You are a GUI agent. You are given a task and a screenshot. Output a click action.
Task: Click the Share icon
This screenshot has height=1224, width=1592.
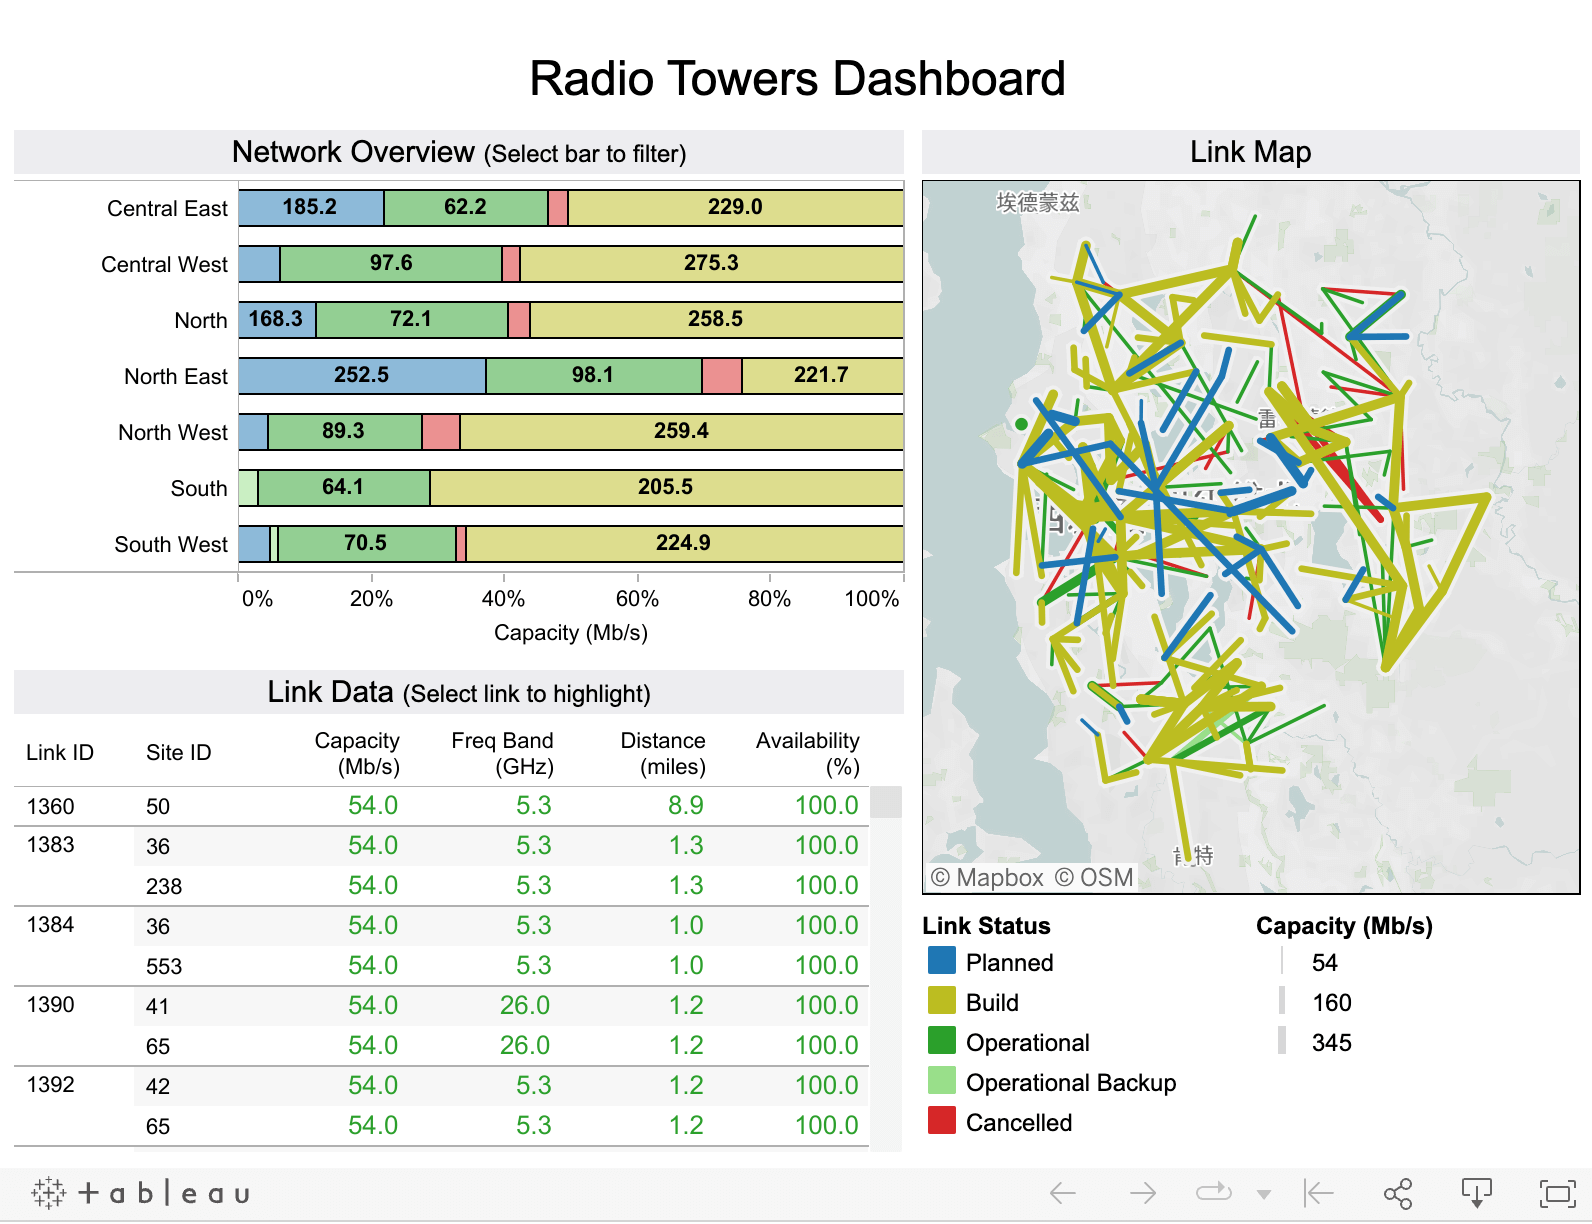[x=1398, y=1192]
